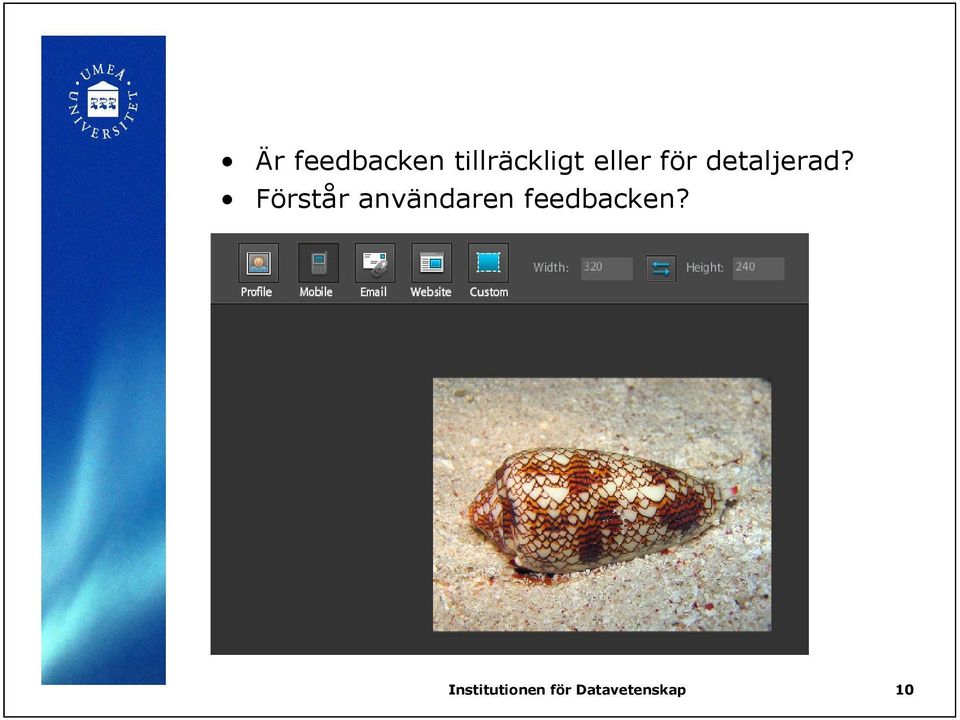The image size is (960, 720).
Task: Click the Height input field showing 240
Action: coord(759,268)
